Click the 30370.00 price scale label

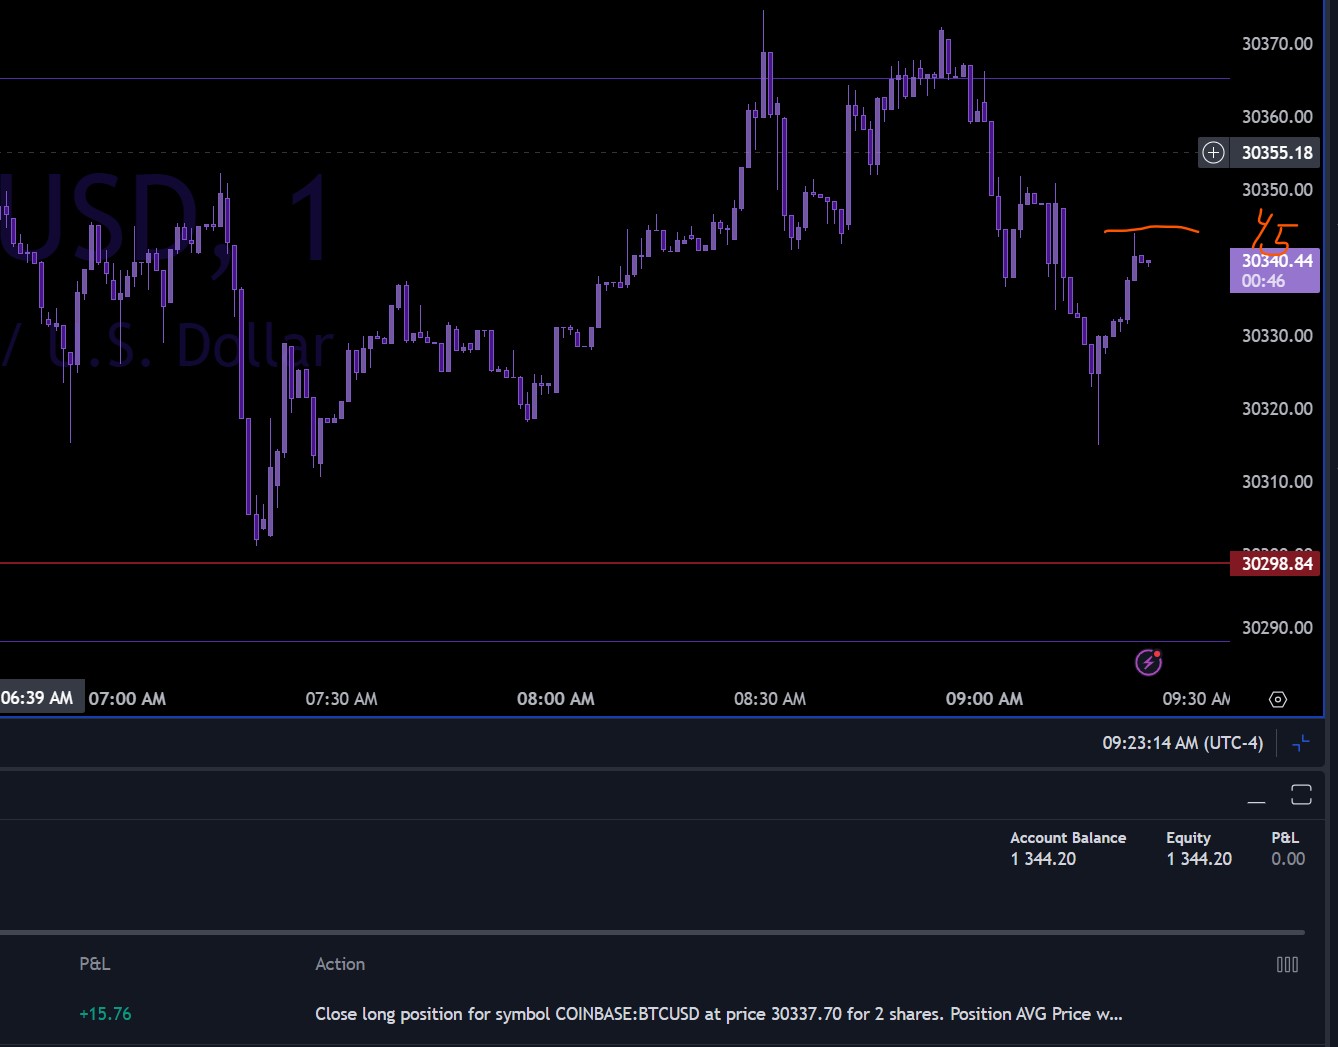(x=1277, y=43)
